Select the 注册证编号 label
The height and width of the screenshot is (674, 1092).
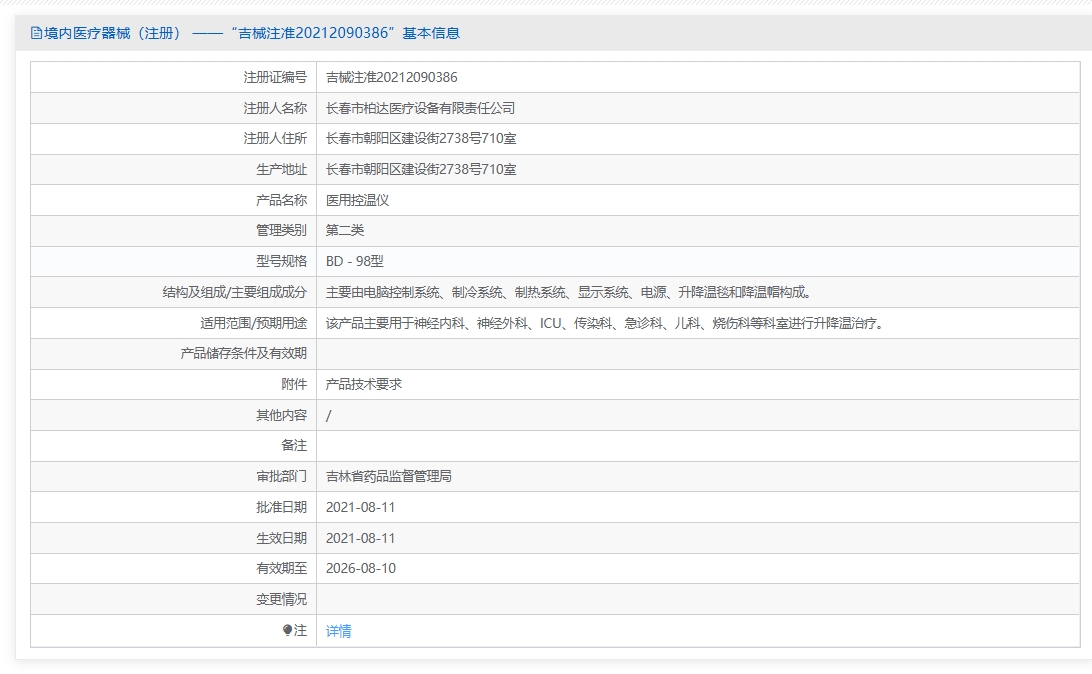tap(275, 77)
